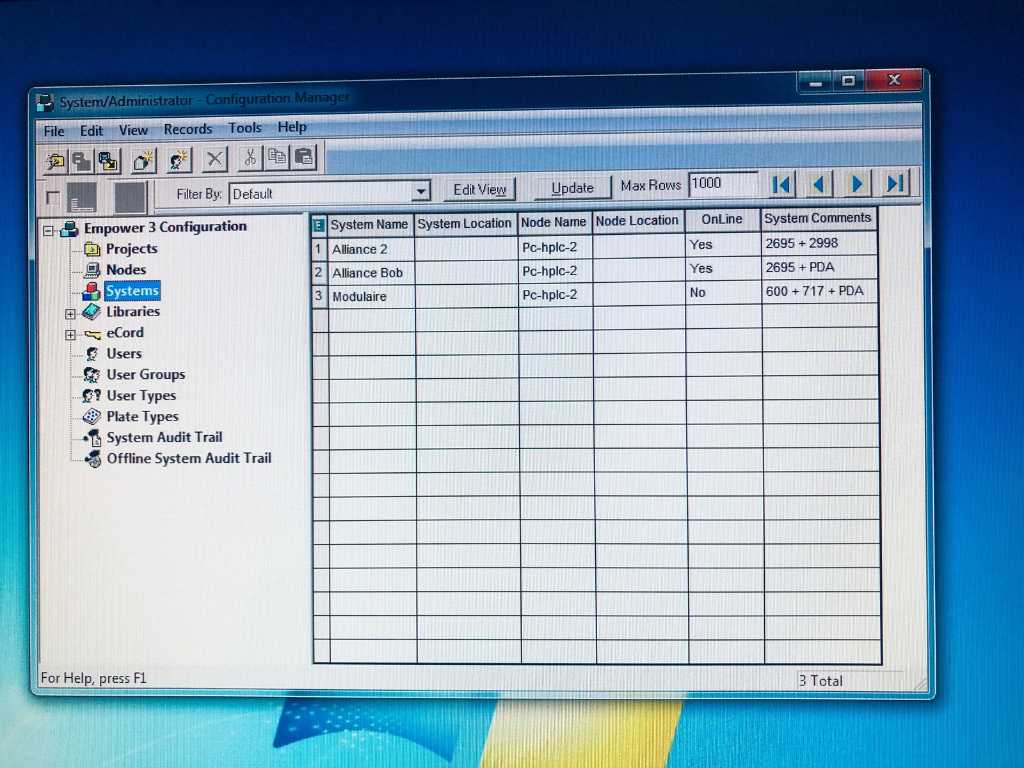Click the grayed Backup Project toolbar icon
This screenshot has width=1024, height=768.
click(x=82, y=161)
